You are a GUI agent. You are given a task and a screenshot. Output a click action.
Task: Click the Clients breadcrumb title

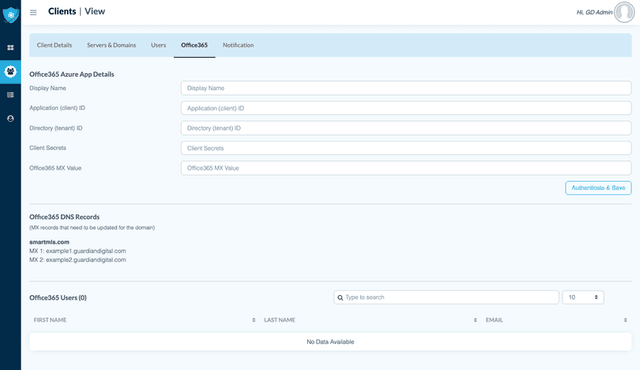pyautogui.click(x=62, y=11)
